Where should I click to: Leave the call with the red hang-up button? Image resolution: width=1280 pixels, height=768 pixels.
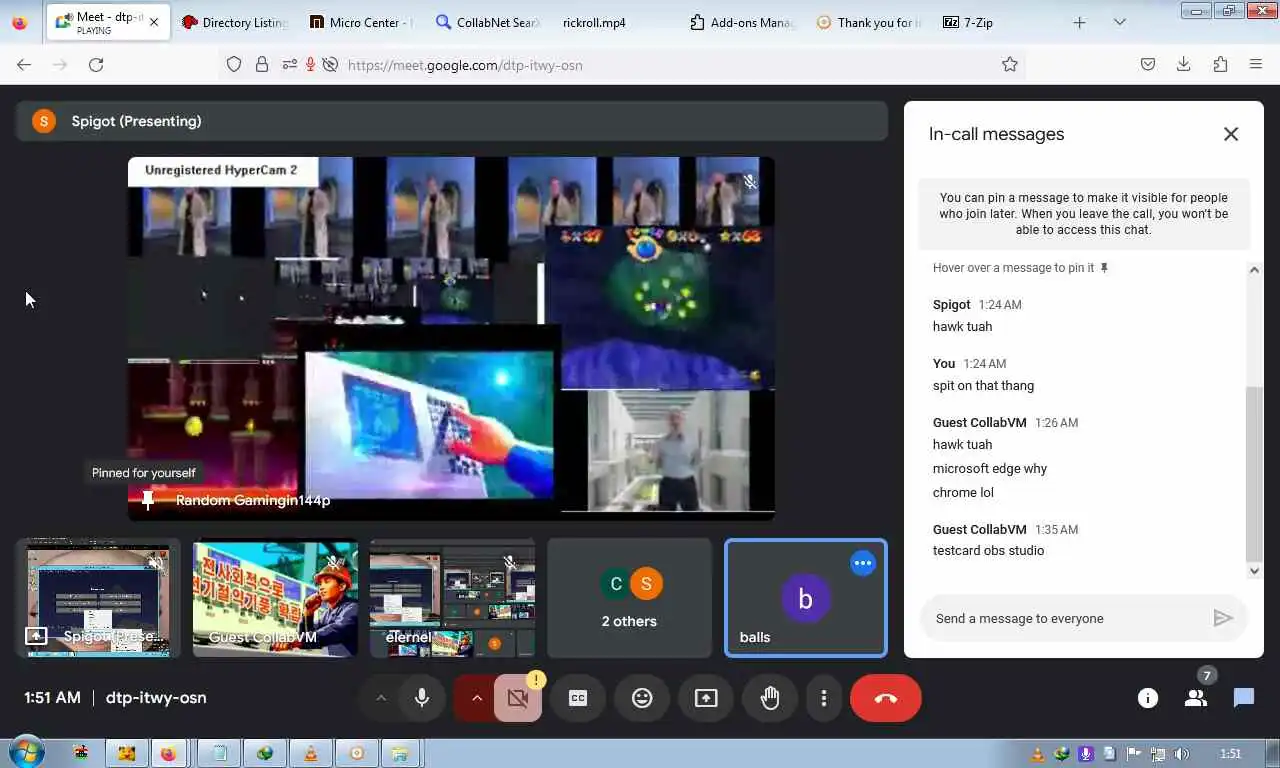point(886,698)
